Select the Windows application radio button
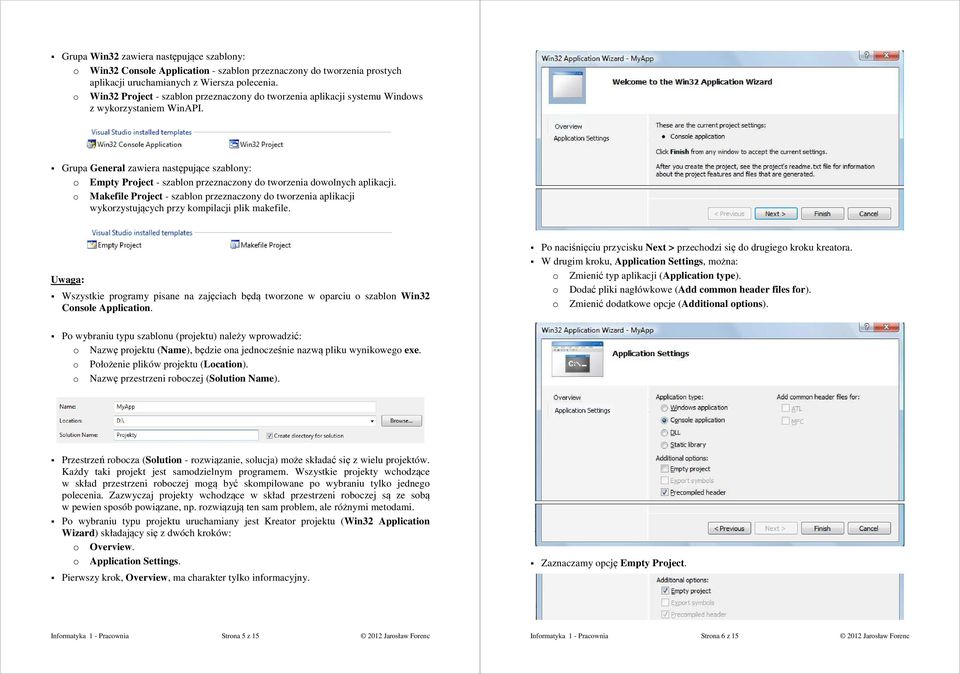Screen dimensions: 960x674 click(x=664, y=408)
